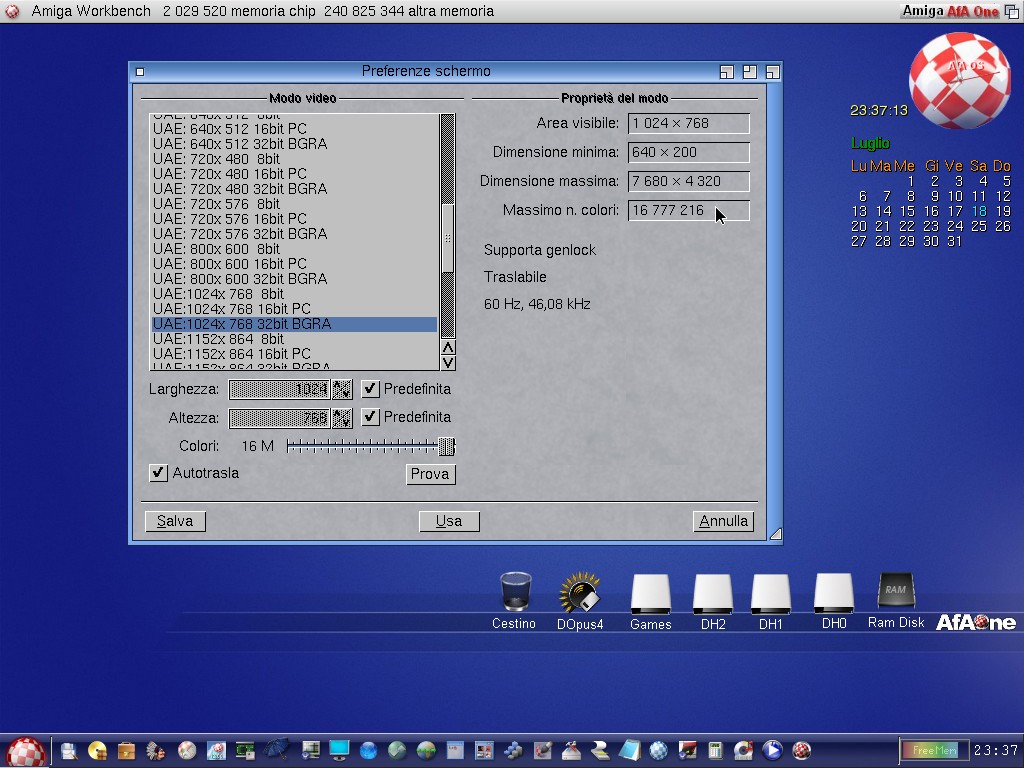Click the mode list scroll down arrow
1024x768 pixels.
(448, 363)
